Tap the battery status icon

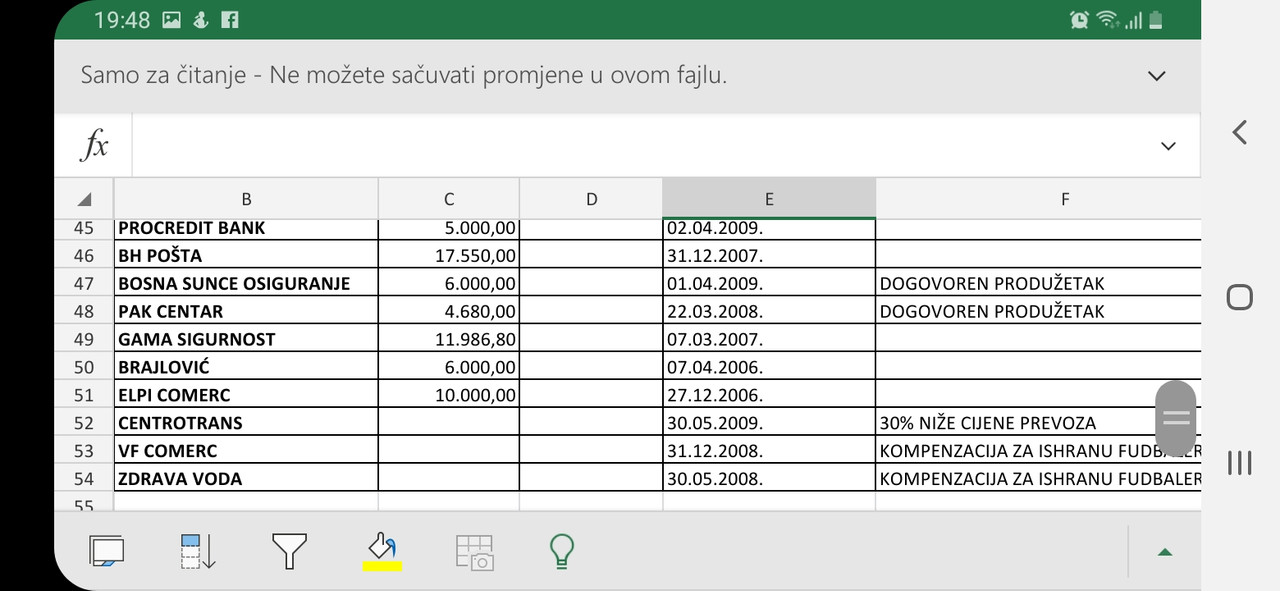(1157, 19)
